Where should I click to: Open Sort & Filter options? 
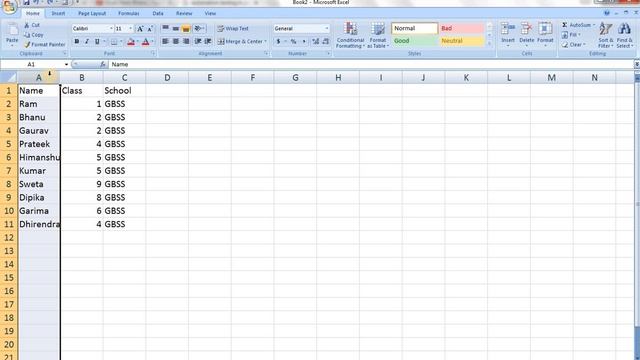click(606, 35)
